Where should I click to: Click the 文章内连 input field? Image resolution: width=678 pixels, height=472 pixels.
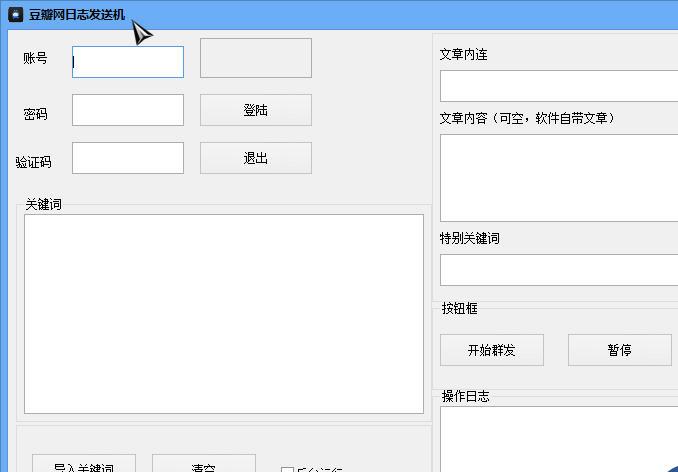[x=558, y=86]
